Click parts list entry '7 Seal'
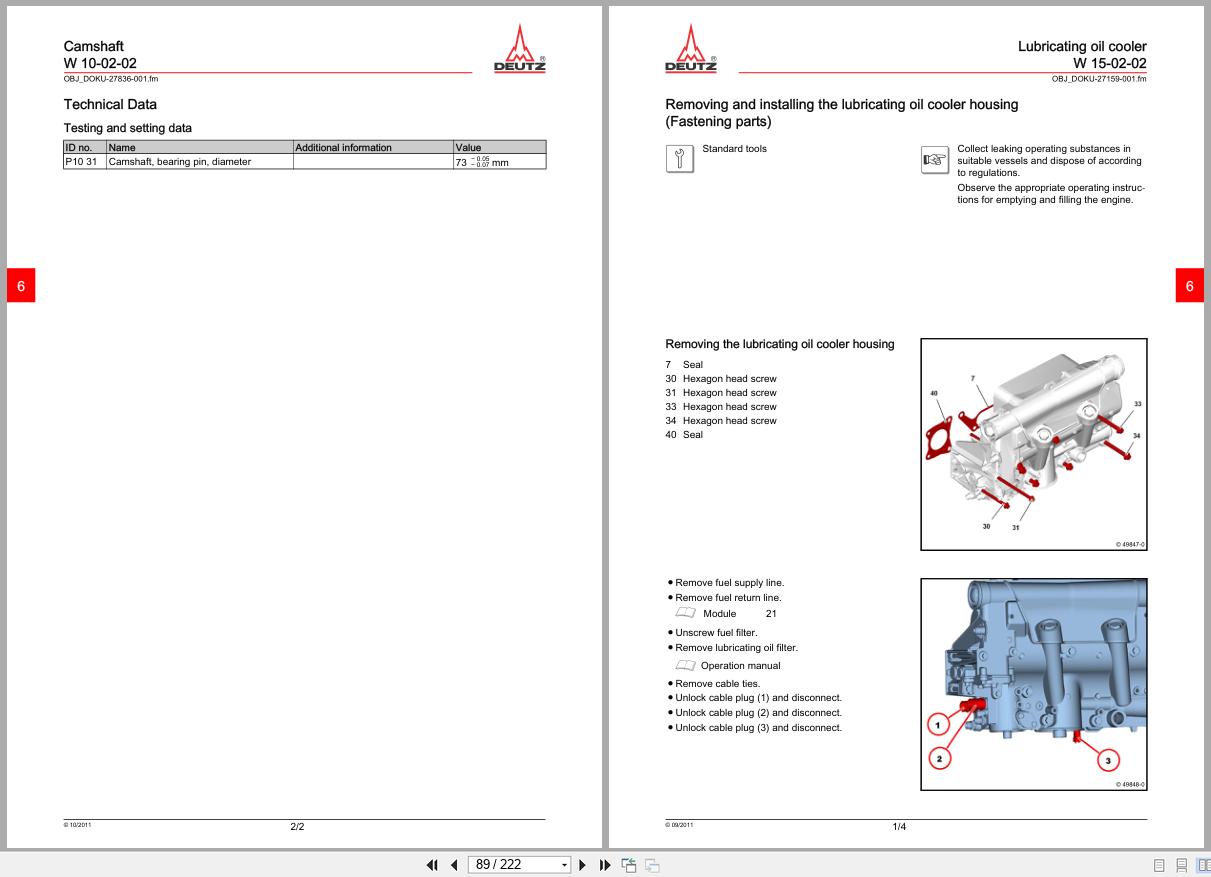The width and height of the screenshot is (1211, 877). [684, 365]
